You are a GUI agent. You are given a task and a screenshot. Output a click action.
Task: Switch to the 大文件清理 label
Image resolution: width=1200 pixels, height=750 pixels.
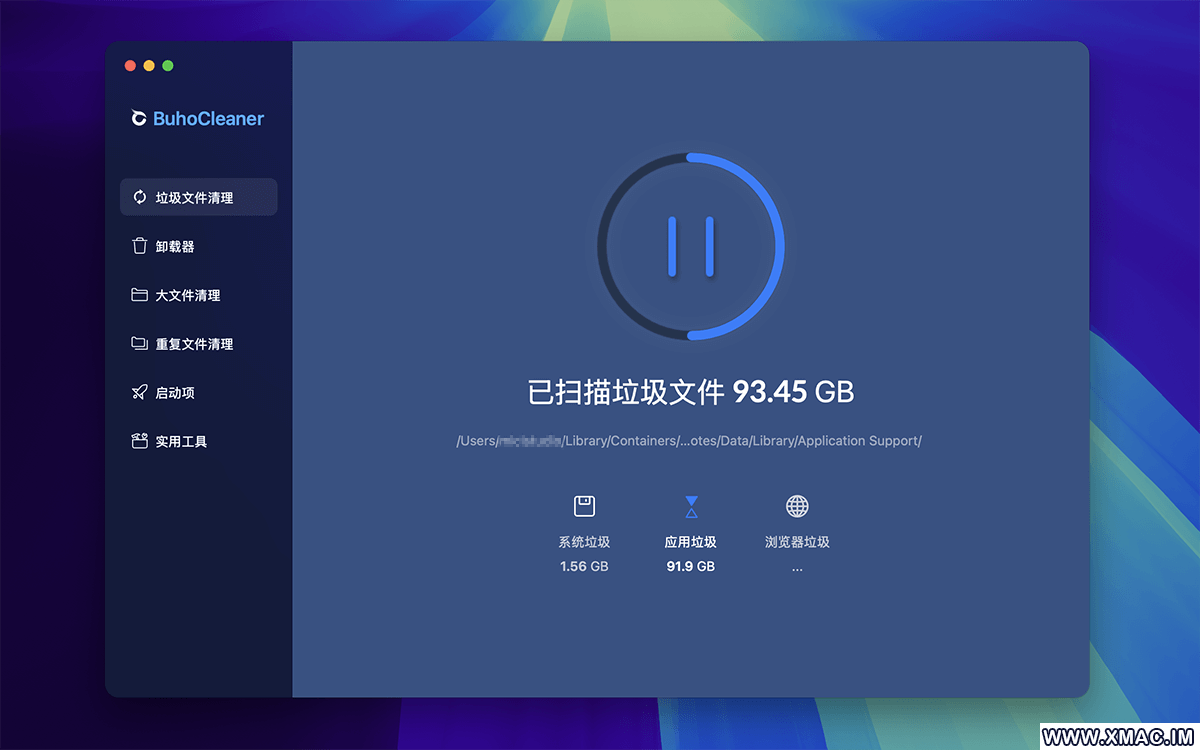(188, 296)
